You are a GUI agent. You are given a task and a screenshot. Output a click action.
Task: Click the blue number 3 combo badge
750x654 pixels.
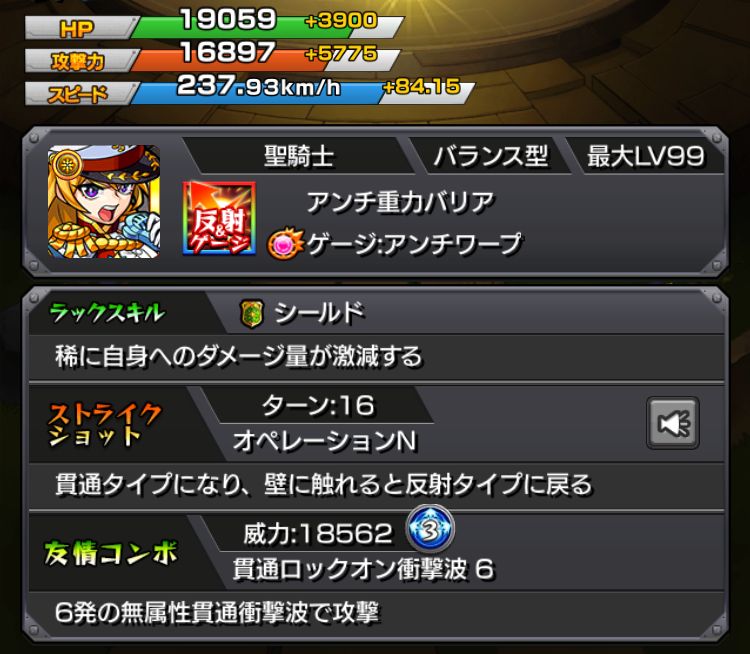[x=430, y=530]
